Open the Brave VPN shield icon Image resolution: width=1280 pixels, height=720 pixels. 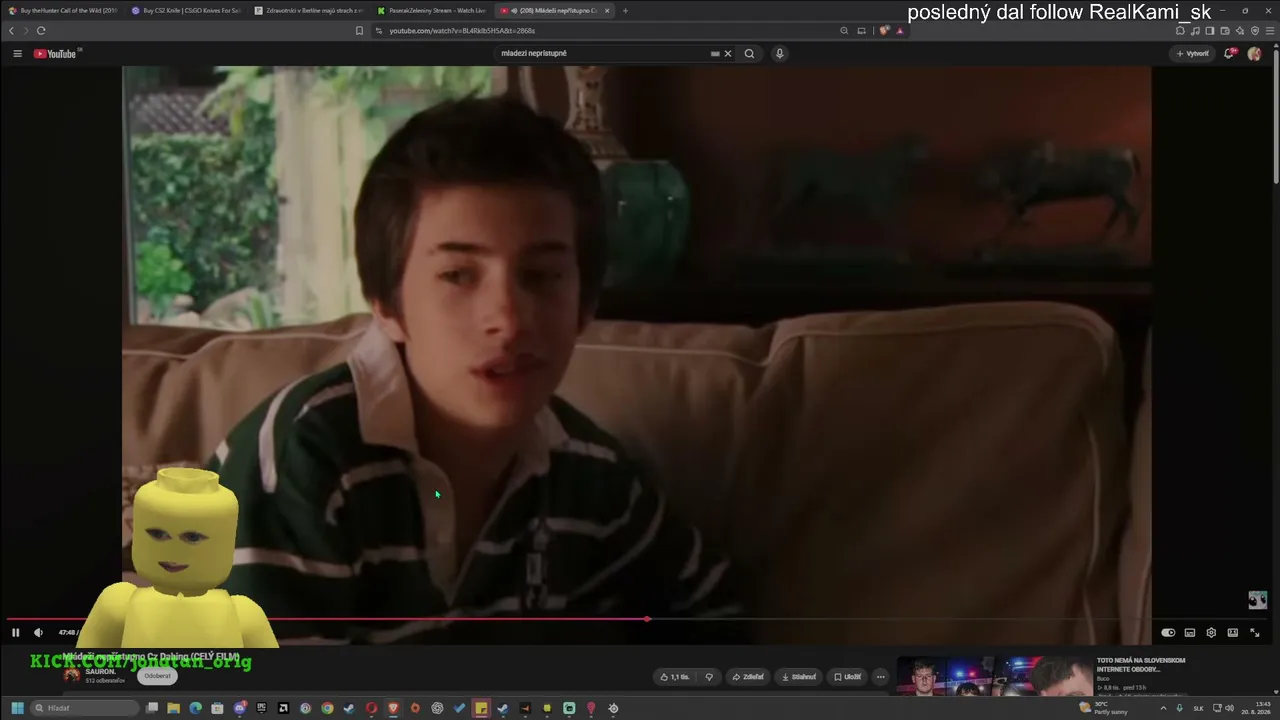coord(1255,31)
